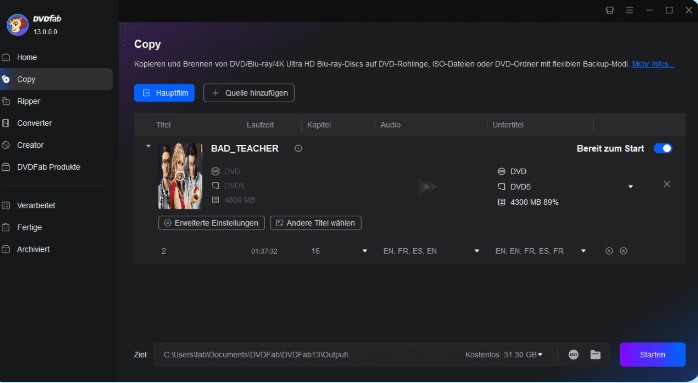Open info icon next to BAD_TEACHER

(x=298, y=149)
